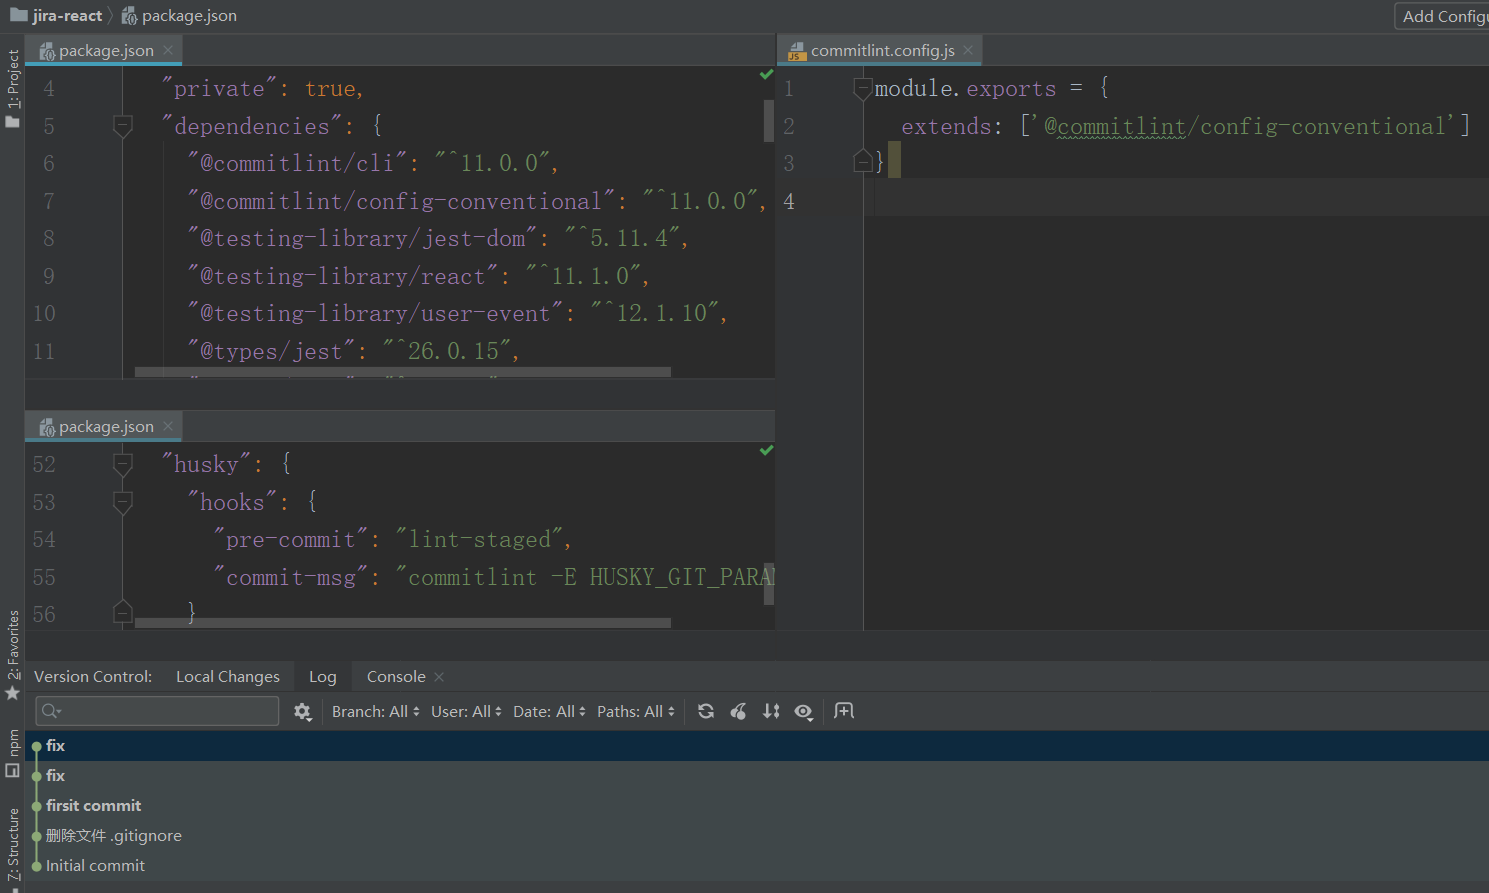Screen dimensions: 1489x893
Task: Click the Cherry-pick commit icon
Action: pos(738,711)
